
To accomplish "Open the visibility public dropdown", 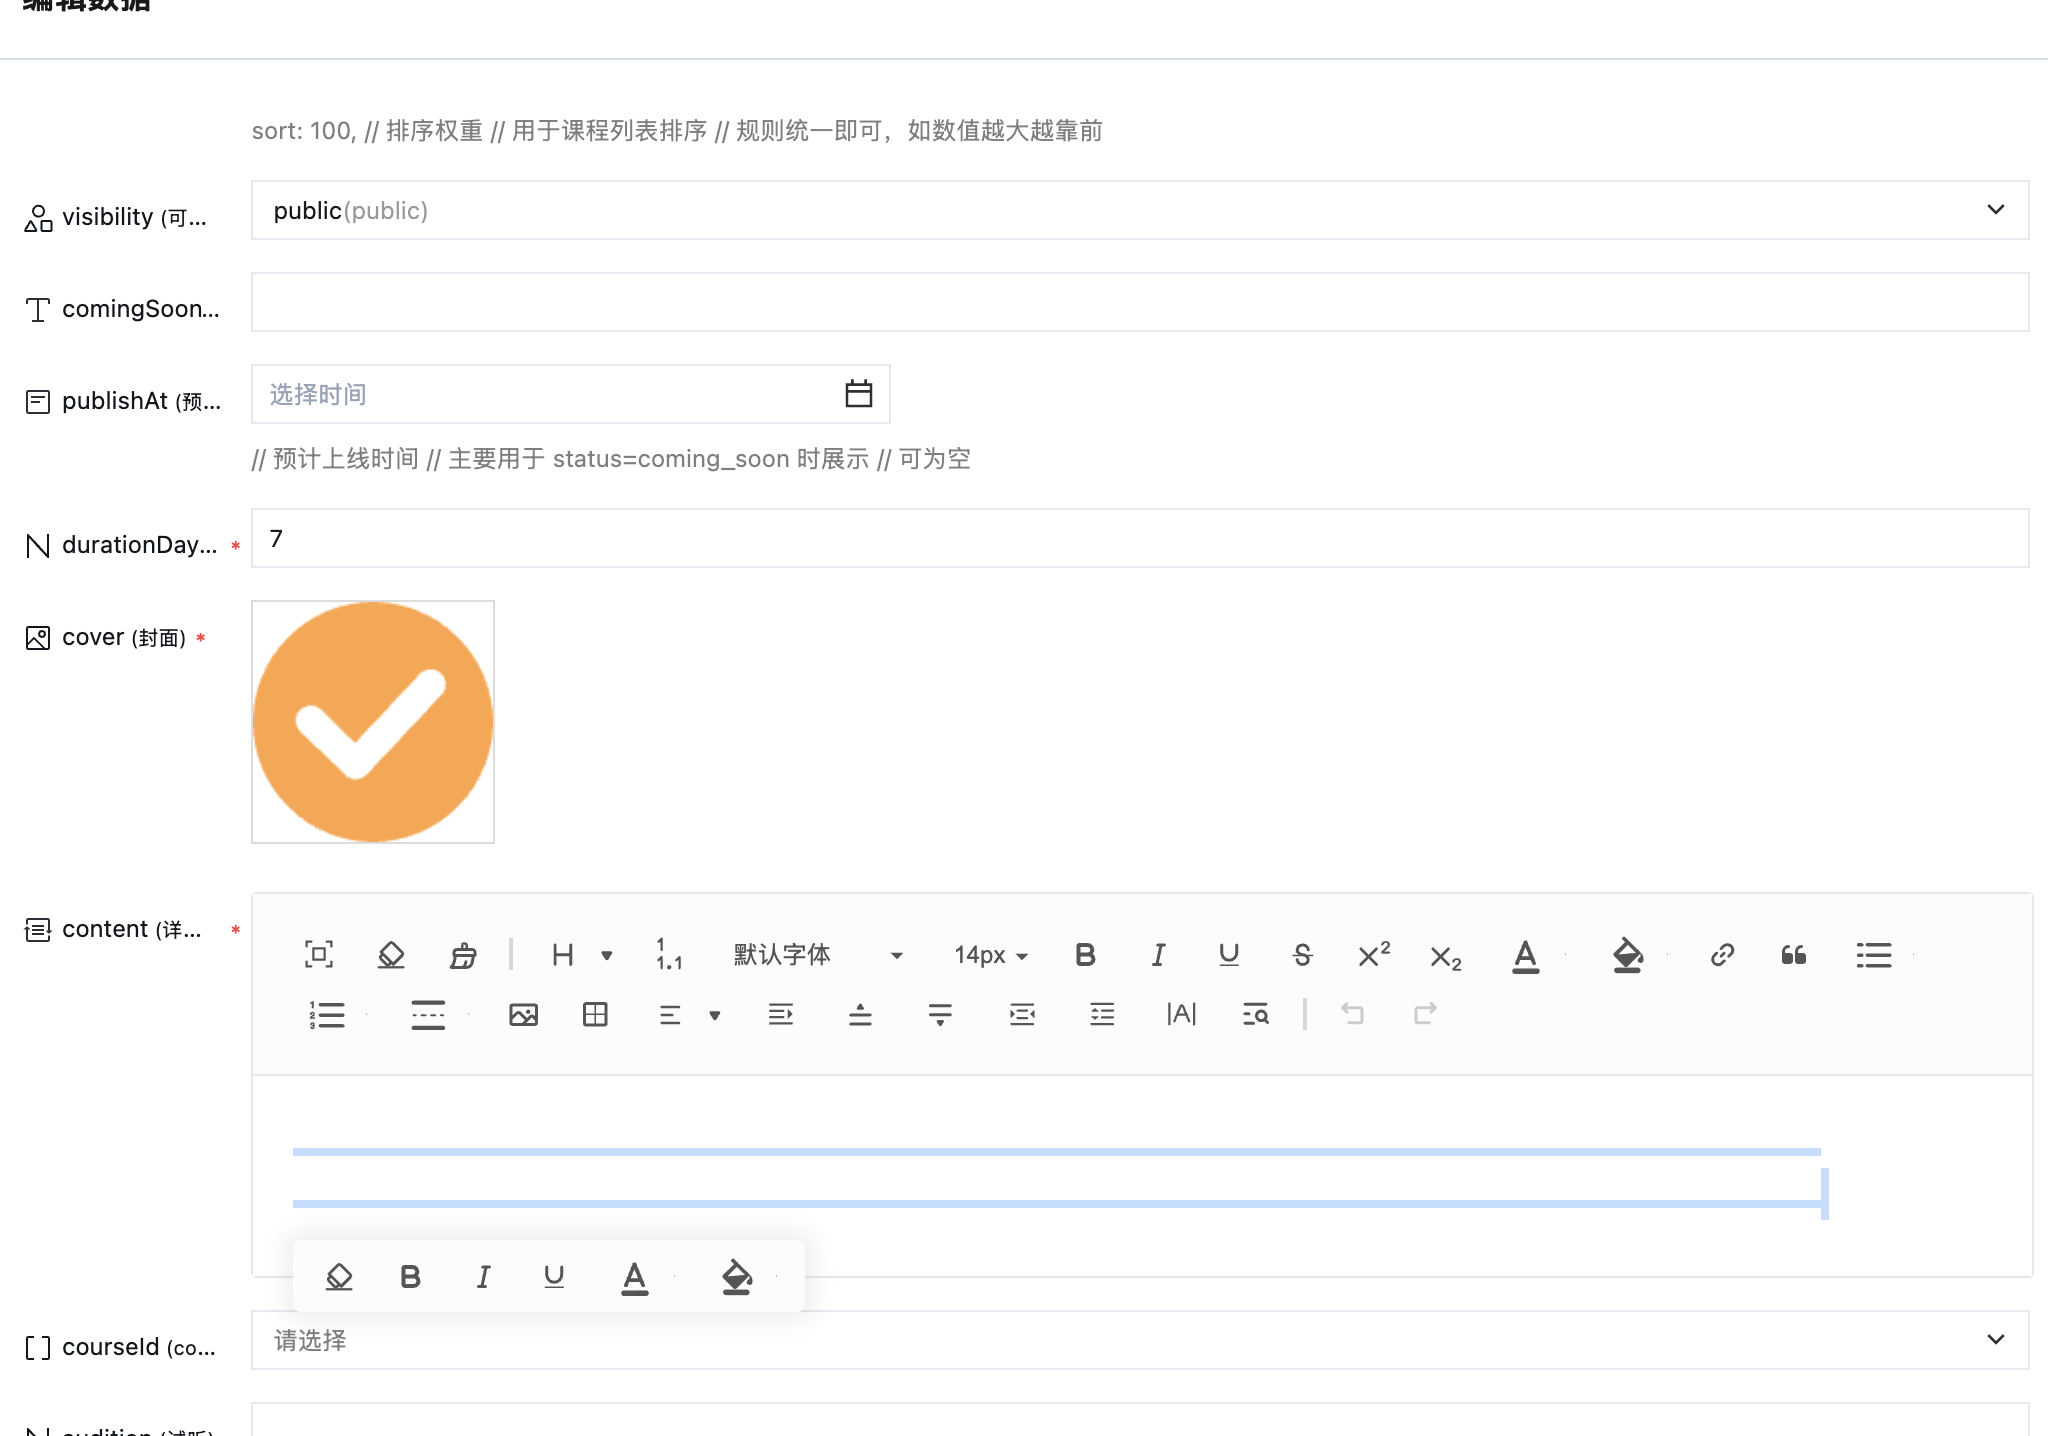I will pyautogui.click(x=1139, y=210).
